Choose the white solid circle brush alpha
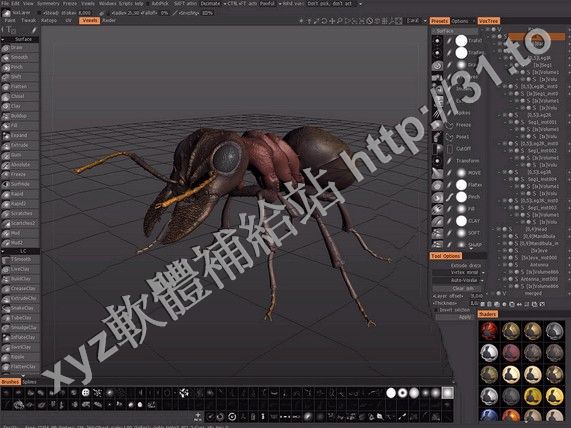Viewport: 571px width, 428px height. pos(391,393)
